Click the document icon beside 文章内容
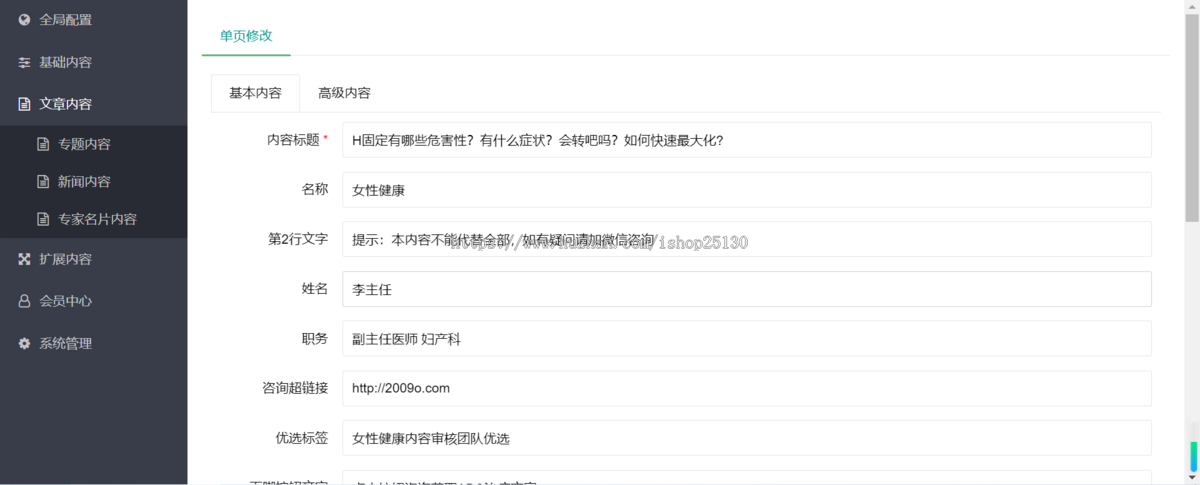 (24, 104)
